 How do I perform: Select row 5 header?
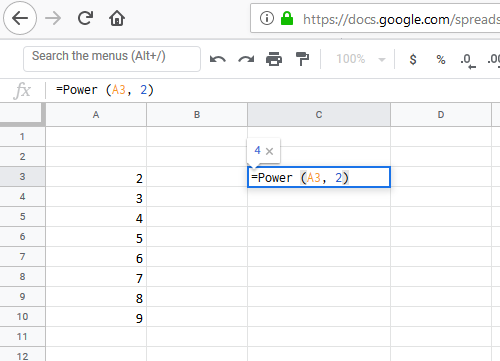tap(22, 217)
